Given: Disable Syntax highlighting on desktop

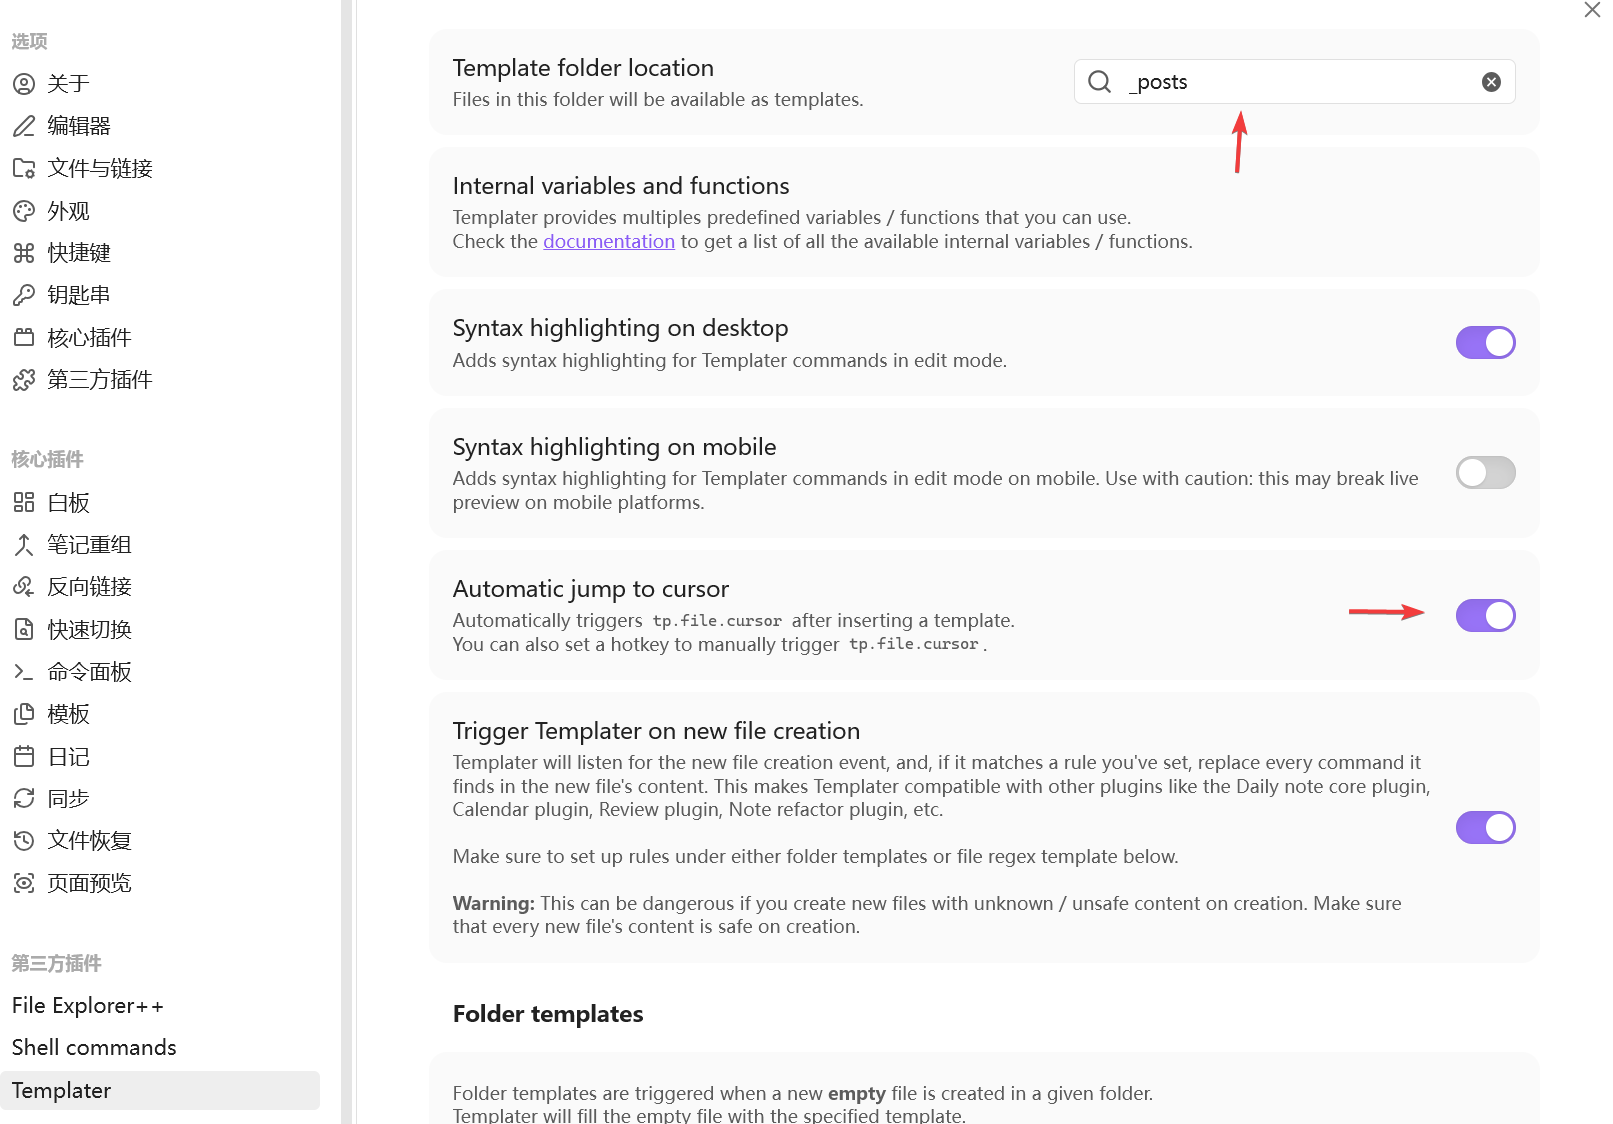Looking at the screenshot, I should click(x=1485, y=343).
